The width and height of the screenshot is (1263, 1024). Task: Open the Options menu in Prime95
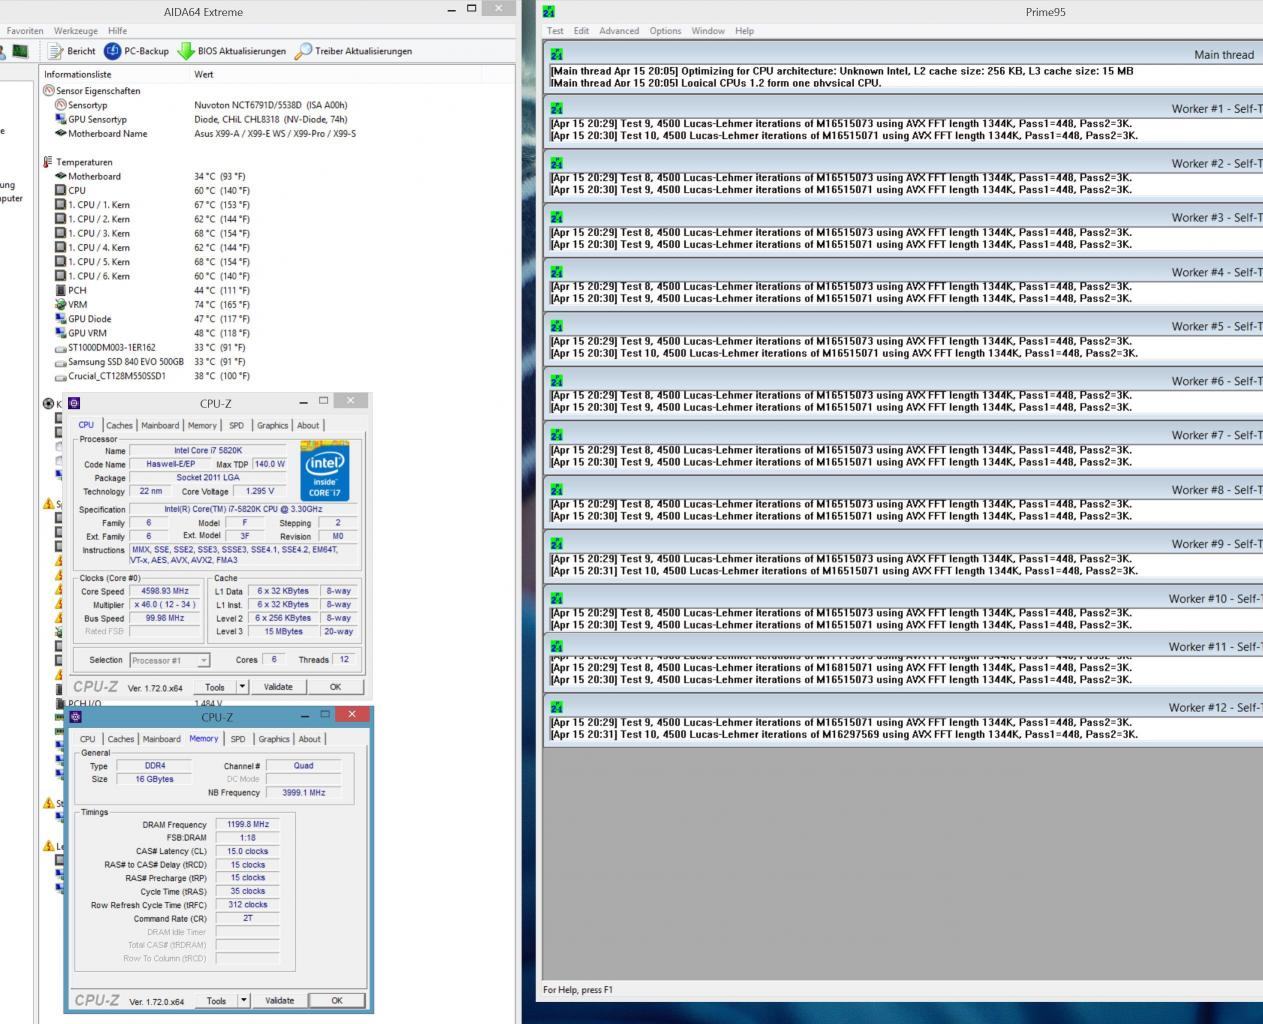pos(665,31)
